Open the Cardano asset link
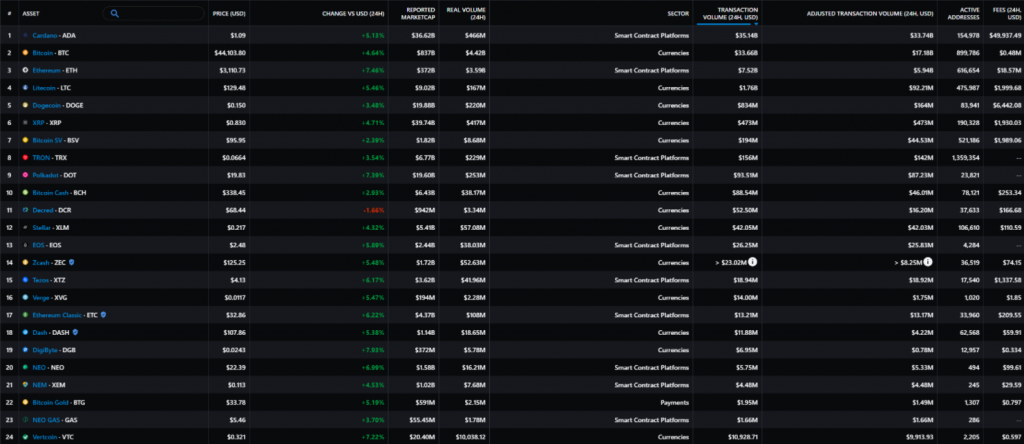The width and height of the screenshot is (1024, 444). click(44, 35)
